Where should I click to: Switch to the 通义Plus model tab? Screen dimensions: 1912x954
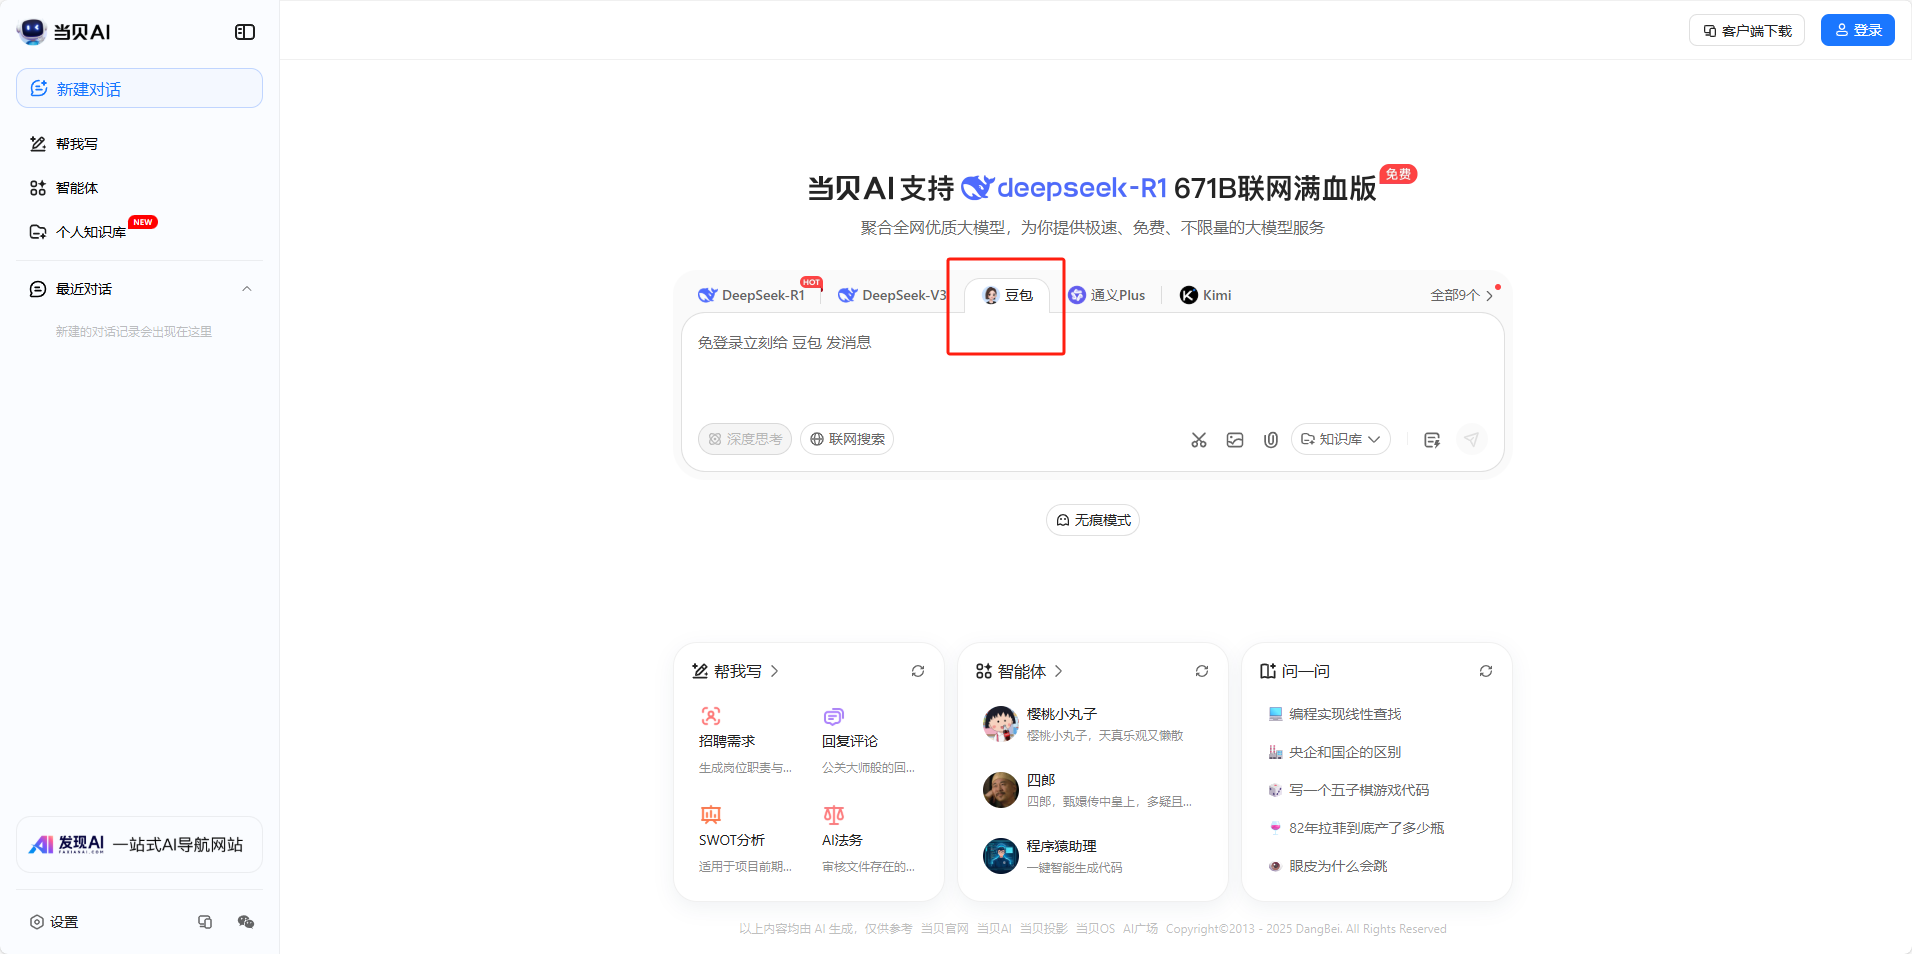pos(1107,295)
